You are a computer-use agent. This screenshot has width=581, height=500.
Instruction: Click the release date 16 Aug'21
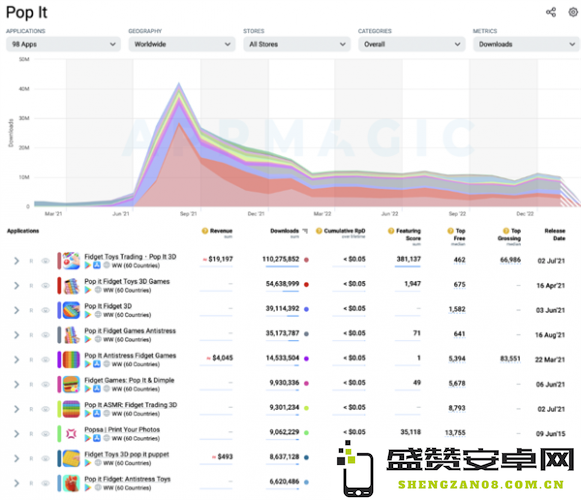(x=550, y=335)
